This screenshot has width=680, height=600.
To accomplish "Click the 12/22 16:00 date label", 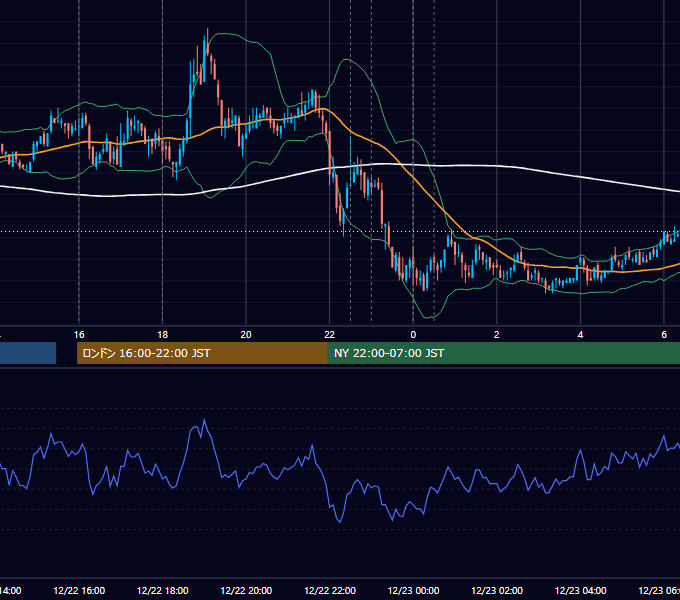I will [x=79, y=590].
